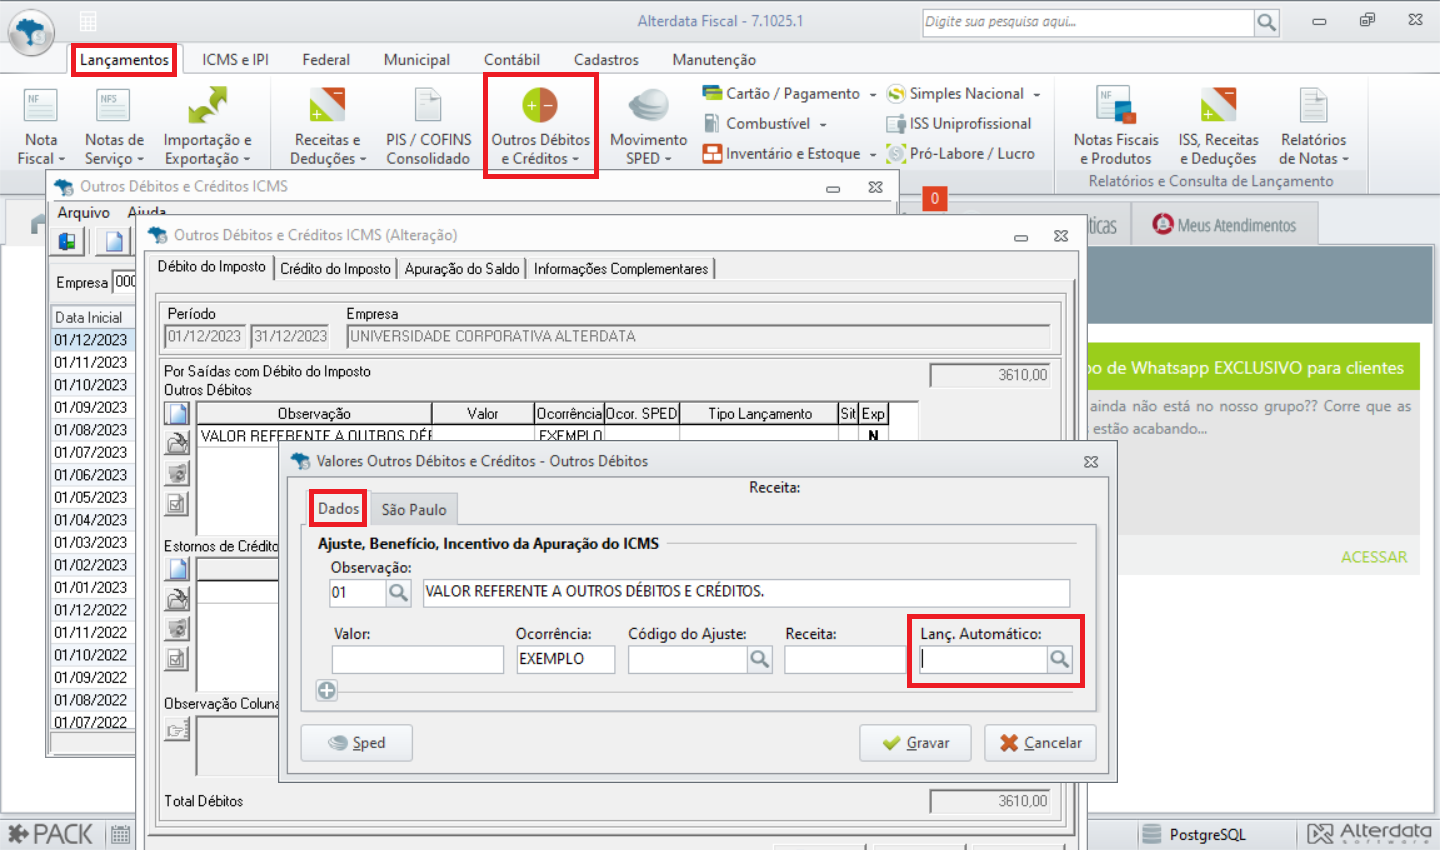
Task: Expand the Receitas e Deduções launch dropdown
Action: [363, 160]
